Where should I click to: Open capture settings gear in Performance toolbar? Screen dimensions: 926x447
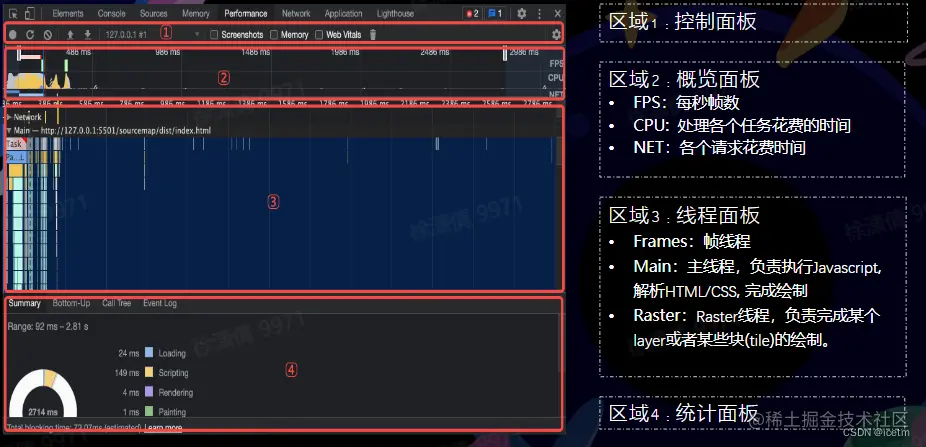coord(556,35)
